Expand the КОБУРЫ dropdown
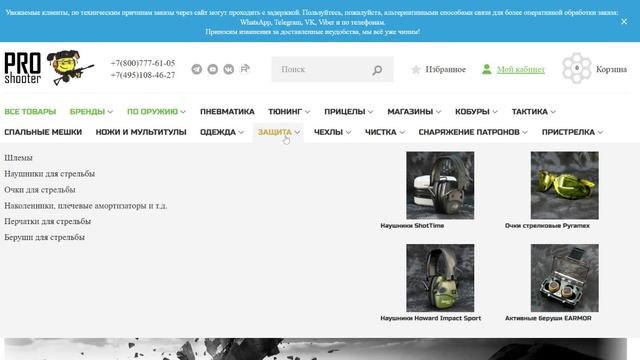This screenshot has width=640, height=360. (476, 111)
